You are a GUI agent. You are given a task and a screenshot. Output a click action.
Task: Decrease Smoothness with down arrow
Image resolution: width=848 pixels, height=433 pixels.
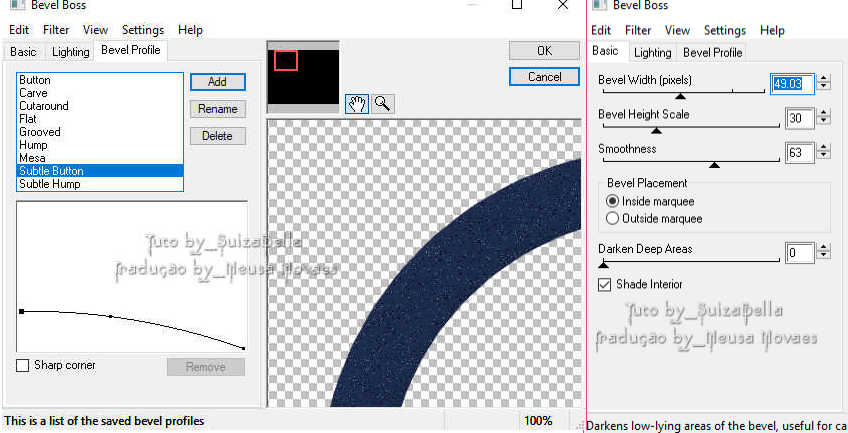coord(824,155)
